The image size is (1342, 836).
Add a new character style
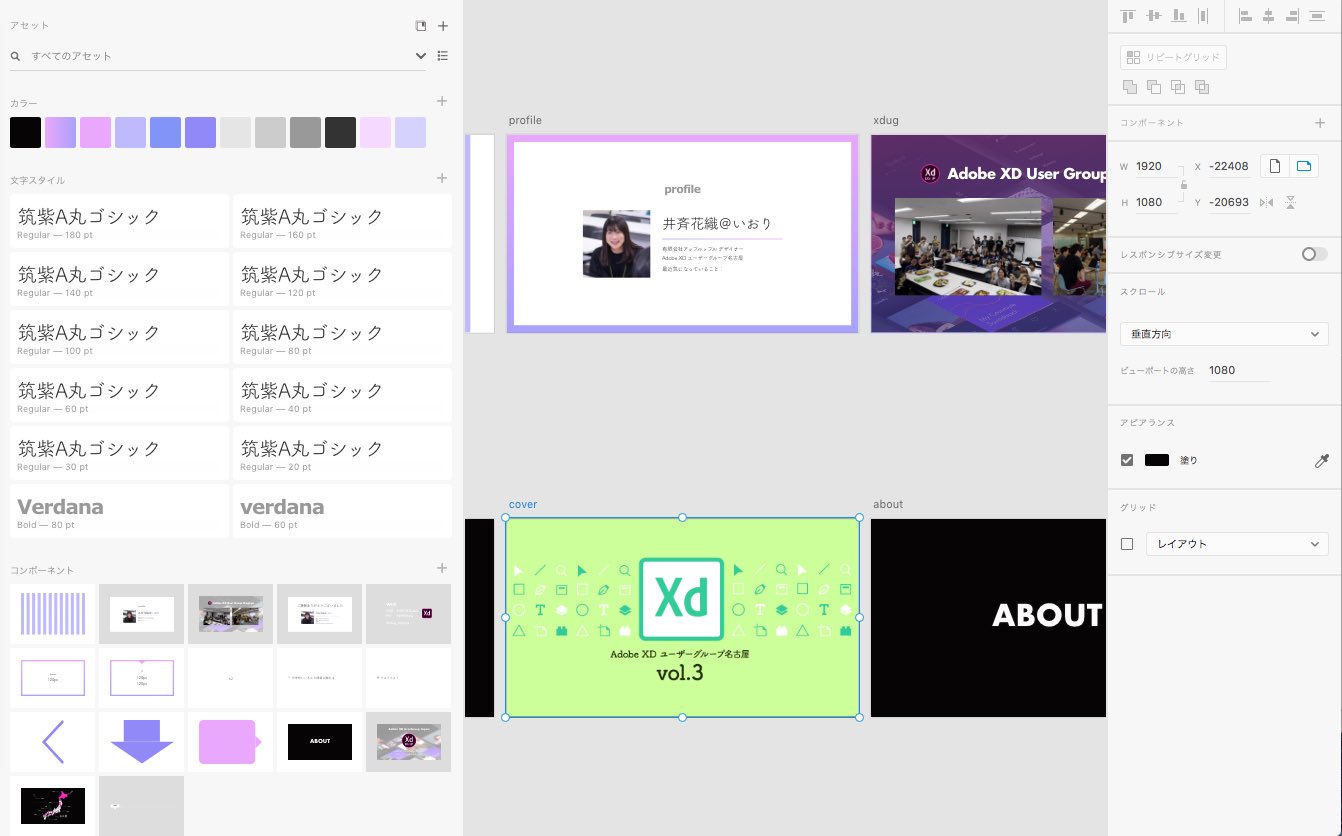442,178
